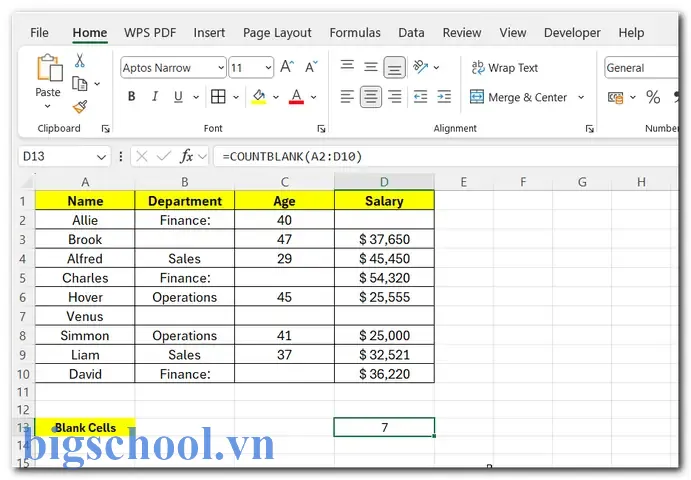Screen dimensions: 691x480
Task: Expand Copy options arrow
Action: [x=97, y=83]
